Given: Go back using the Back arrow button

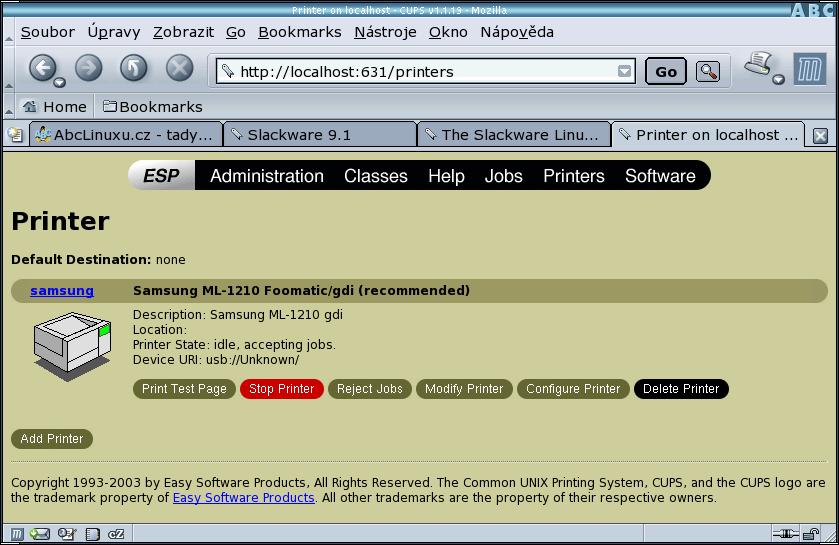Looking at the screenshot, I should coord(42,68).
